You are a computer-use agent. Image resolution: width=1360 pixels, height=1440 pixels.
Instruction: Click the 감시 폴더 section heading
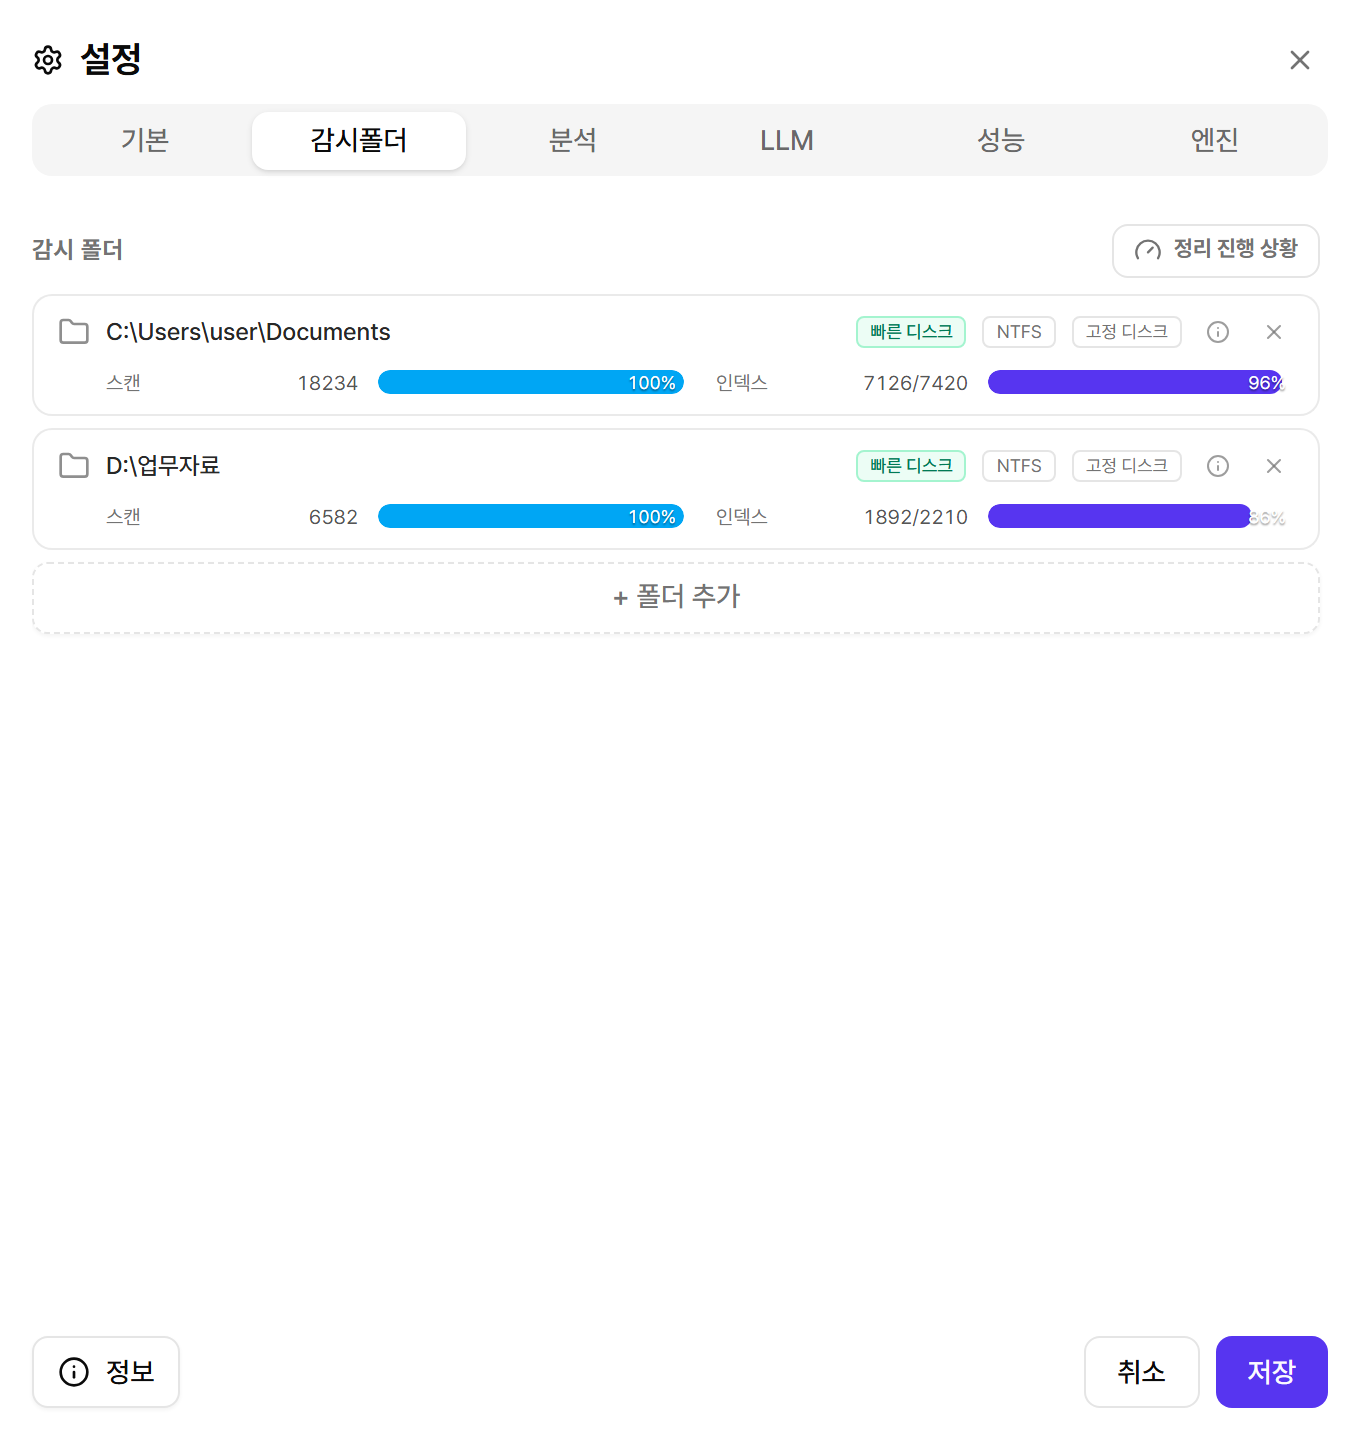[77, 250]
